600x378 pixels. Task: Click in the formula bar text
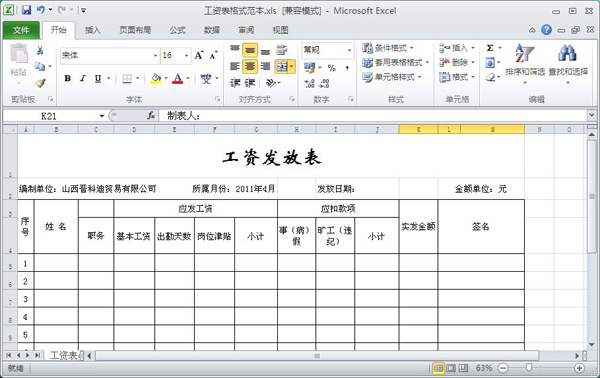click(x=373, y=116)
